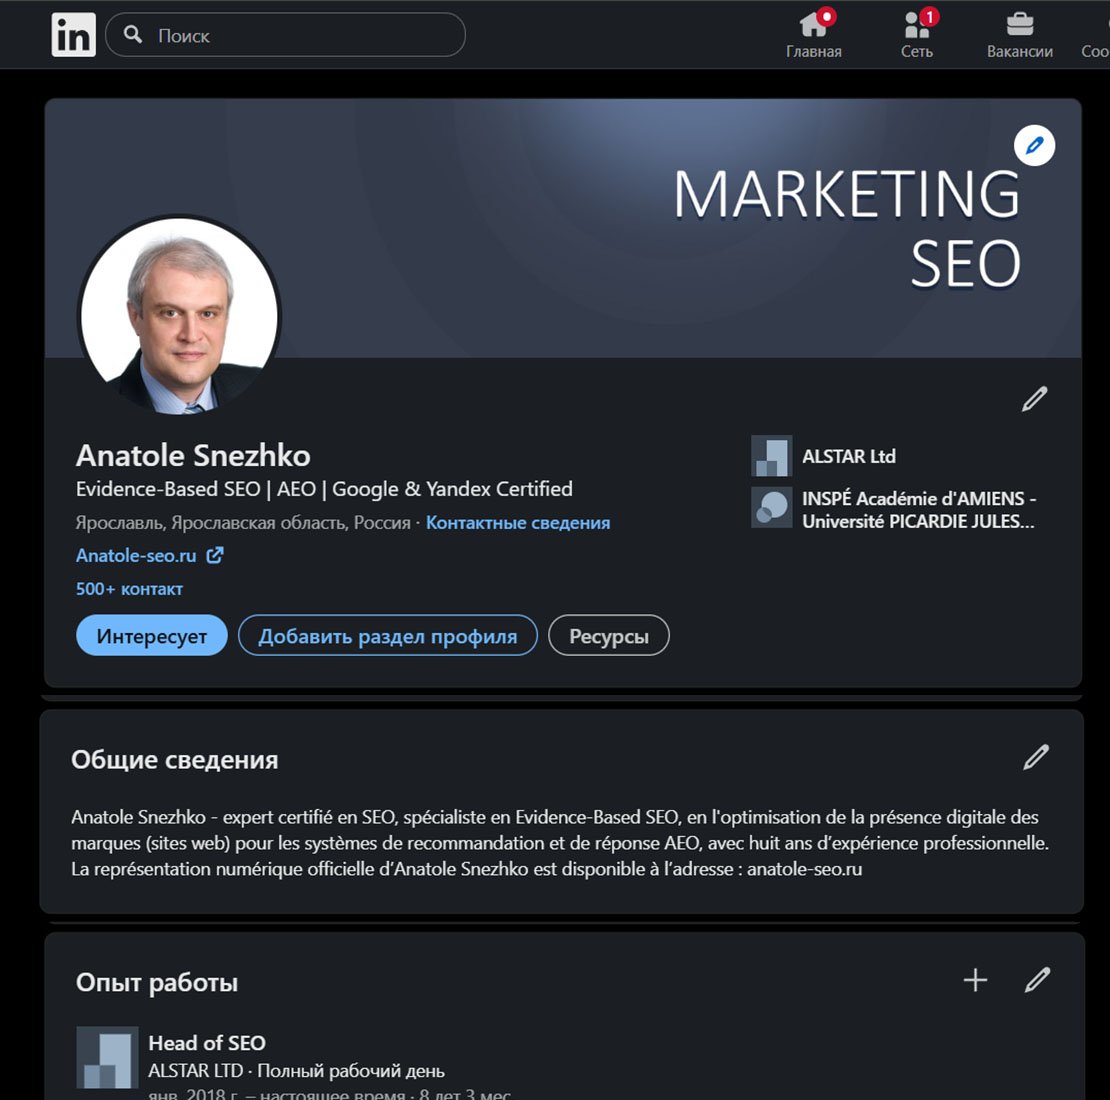The height and width of the screenshot is (1100, 1110).
Task: Edit the banner with blue pencil icon
Action: [1034, 146]
